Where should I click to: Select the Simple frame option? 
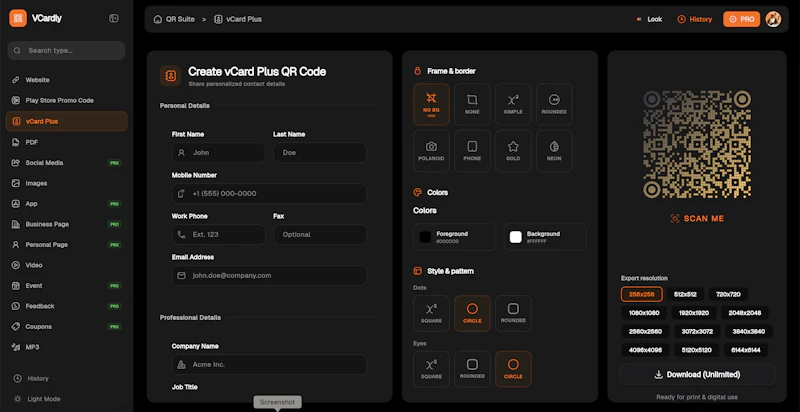click(x=513, y=104)
